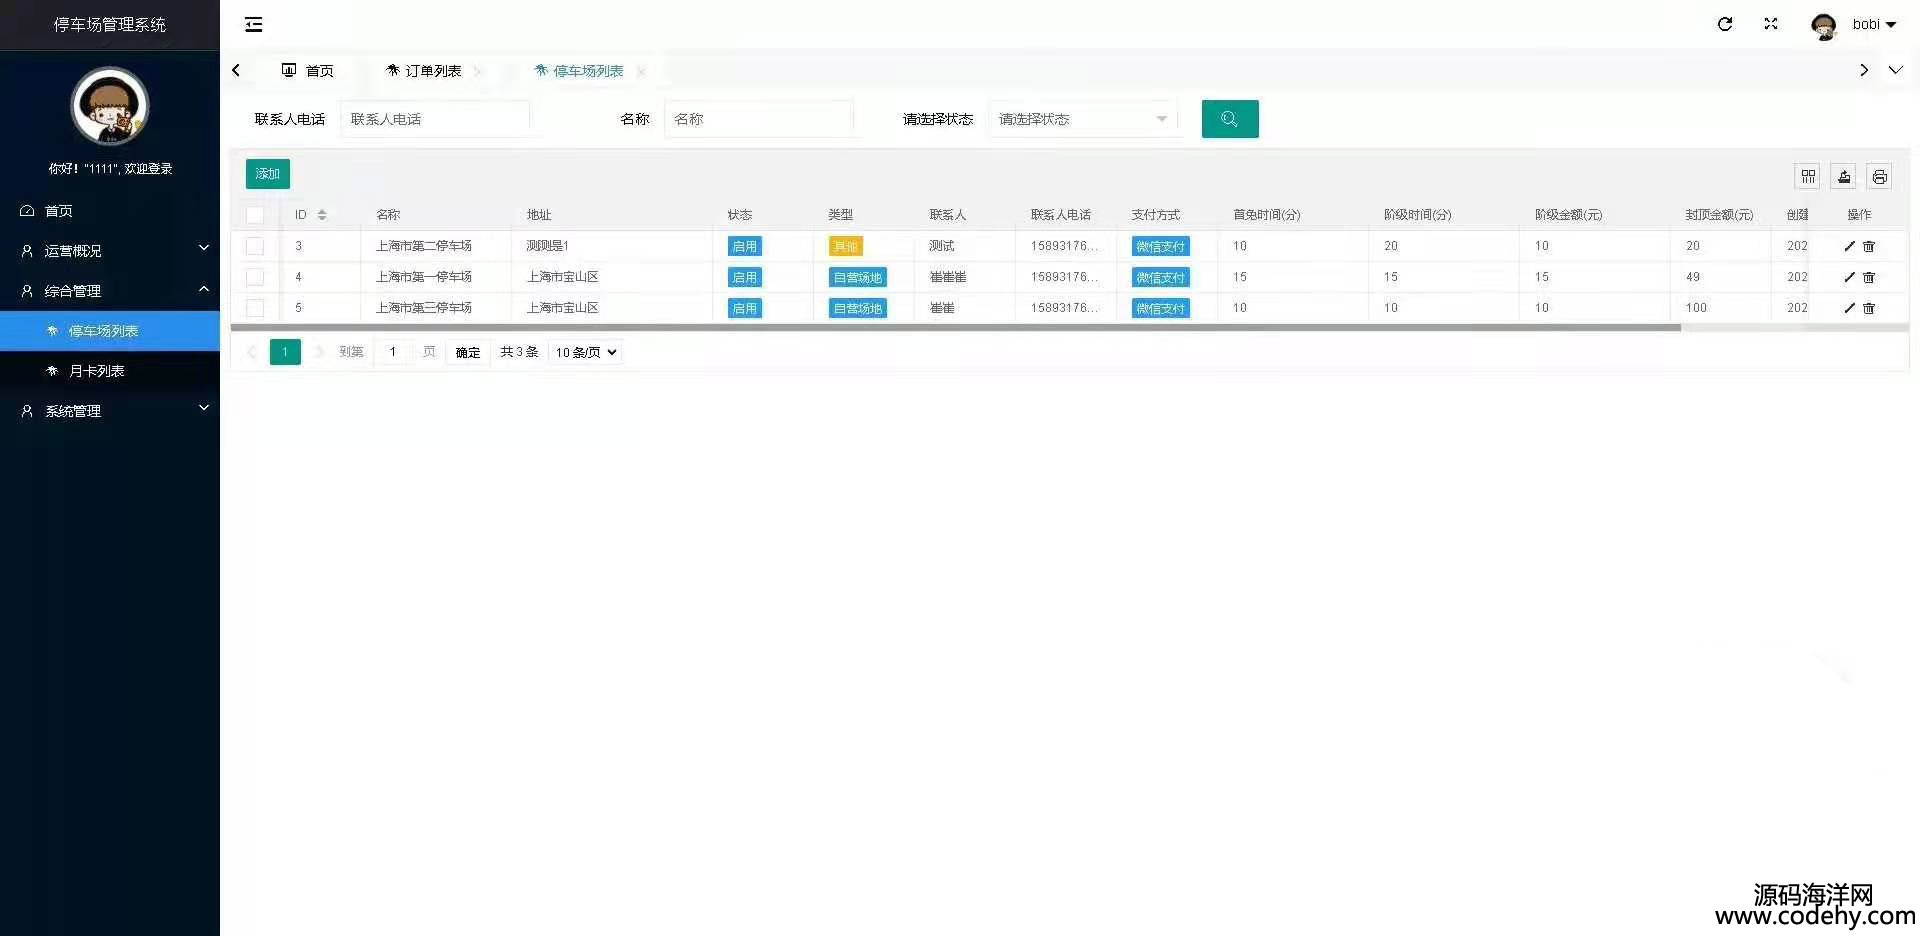Delete the 上海市第二停车场 row
Screen dimensions: 1920x936
pos(1869,246)
